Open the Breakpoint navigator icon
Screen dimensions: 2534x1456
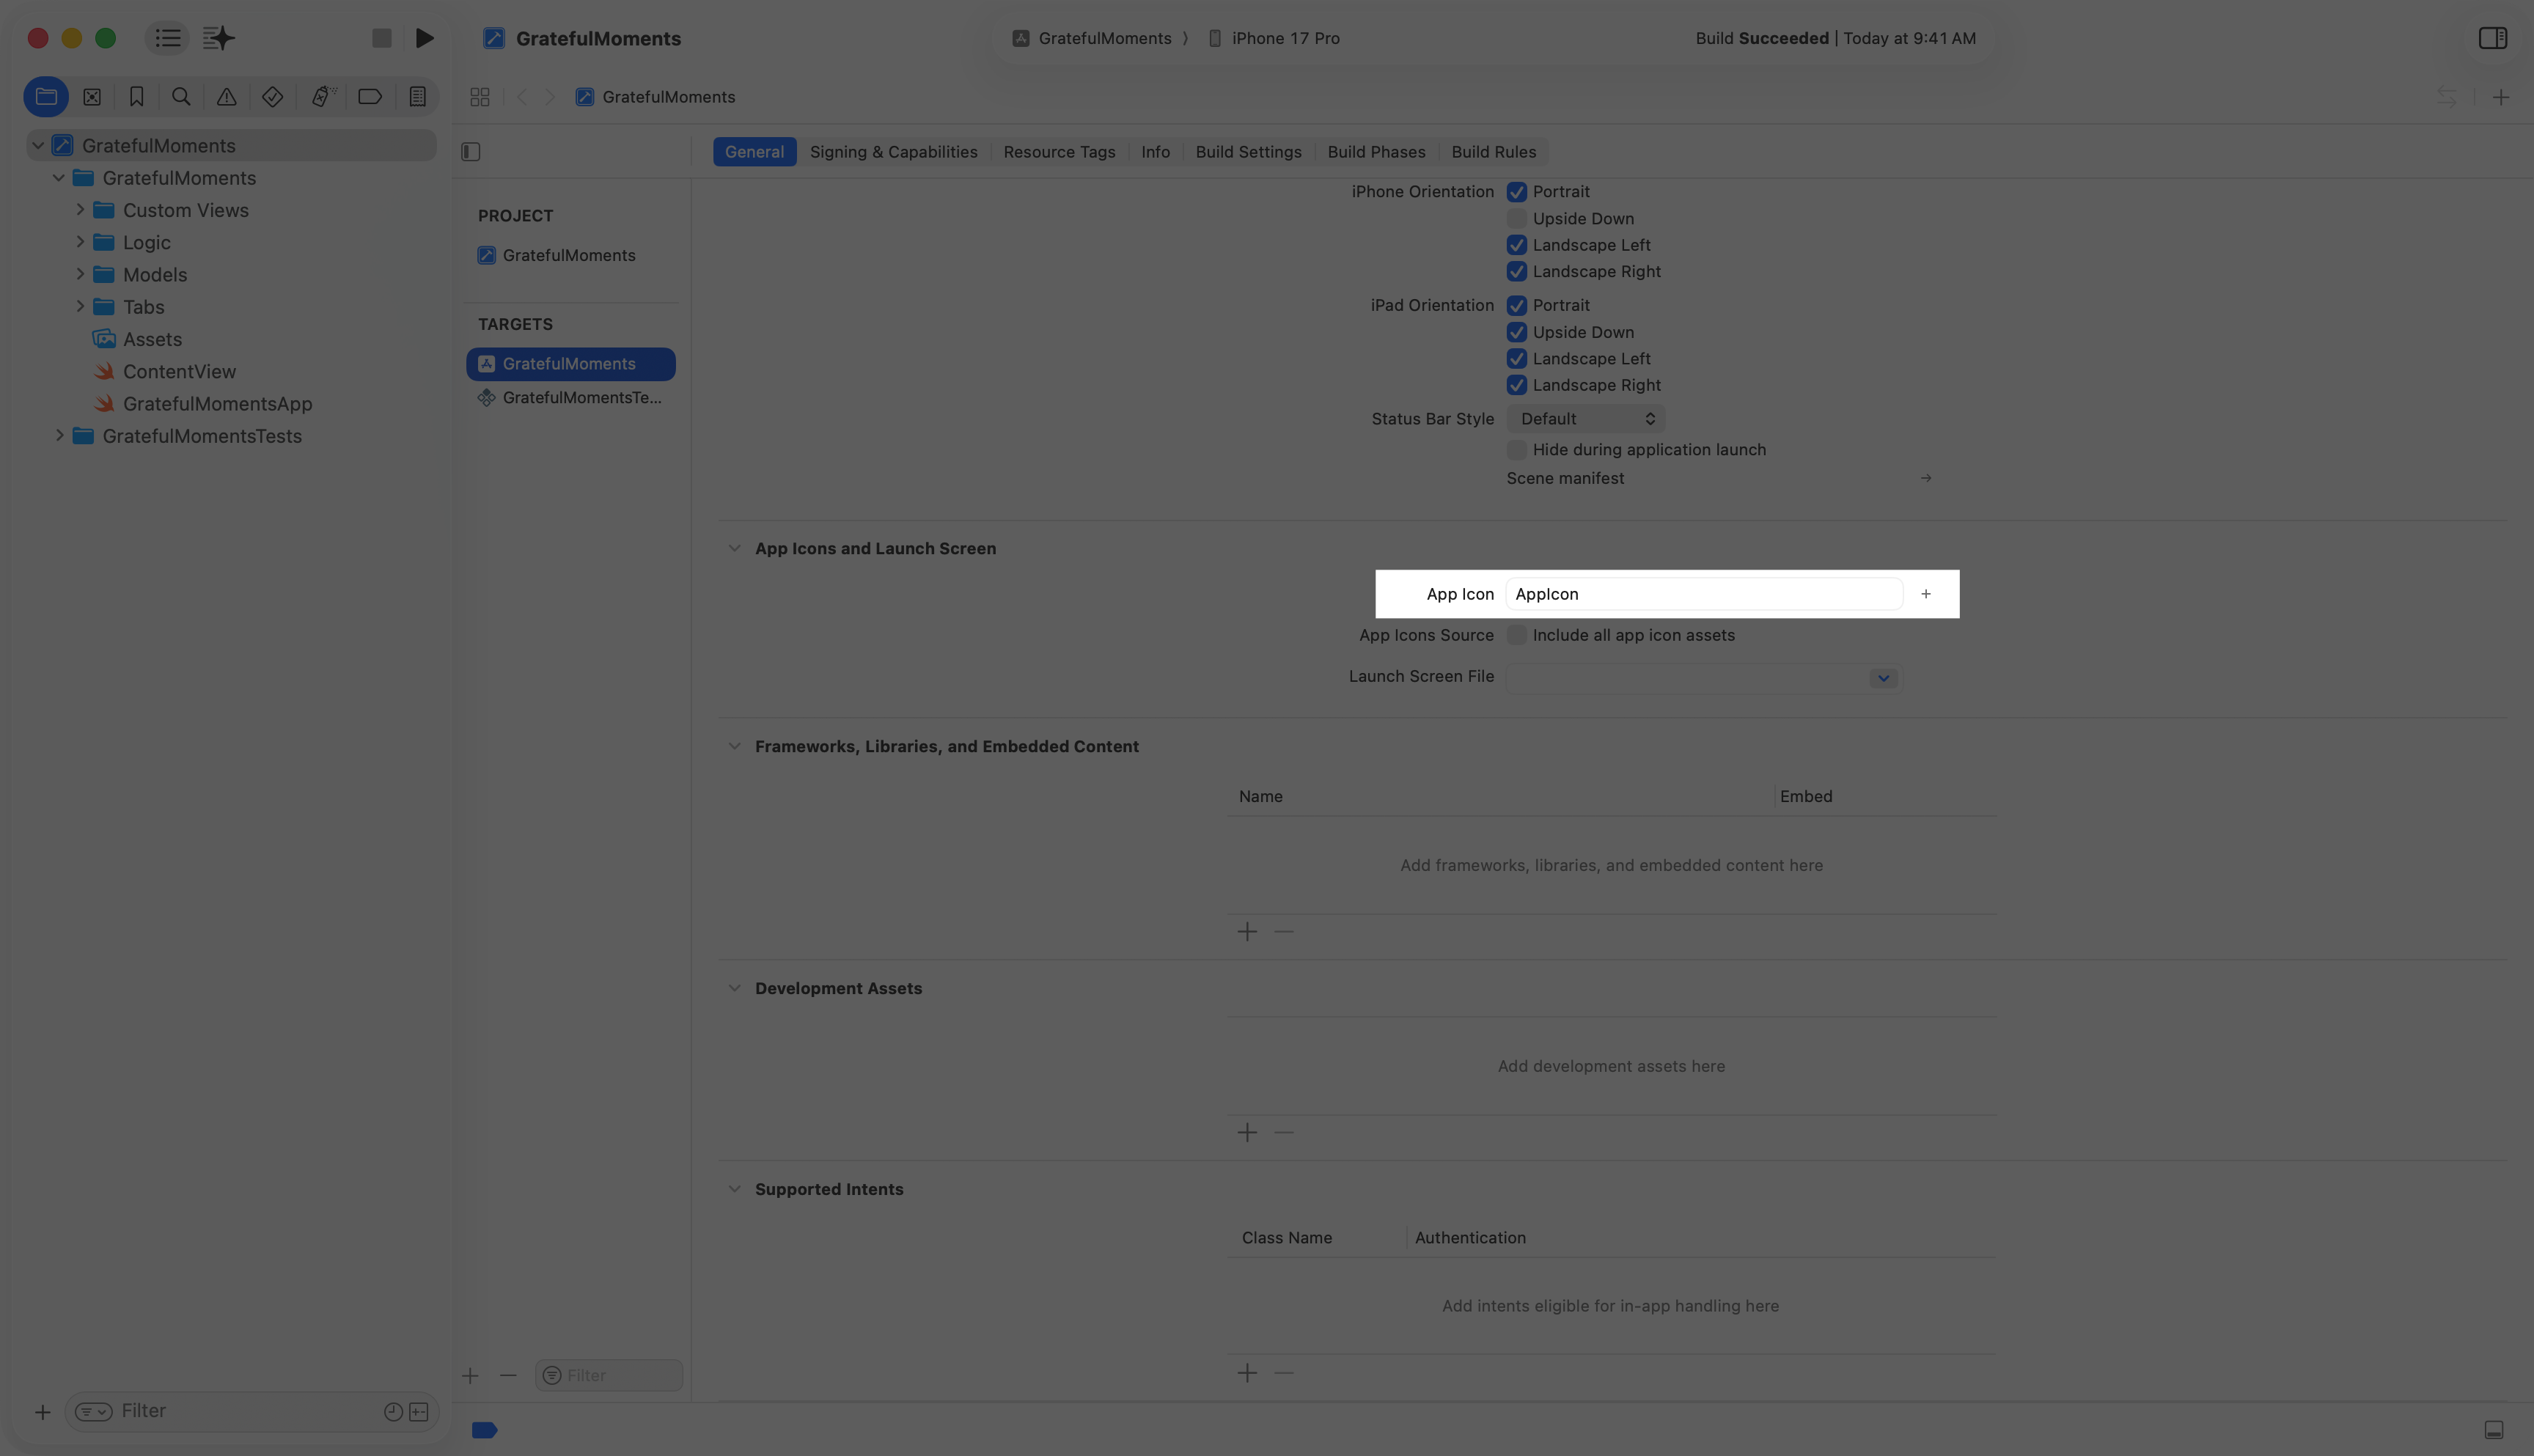coord(369,97)
